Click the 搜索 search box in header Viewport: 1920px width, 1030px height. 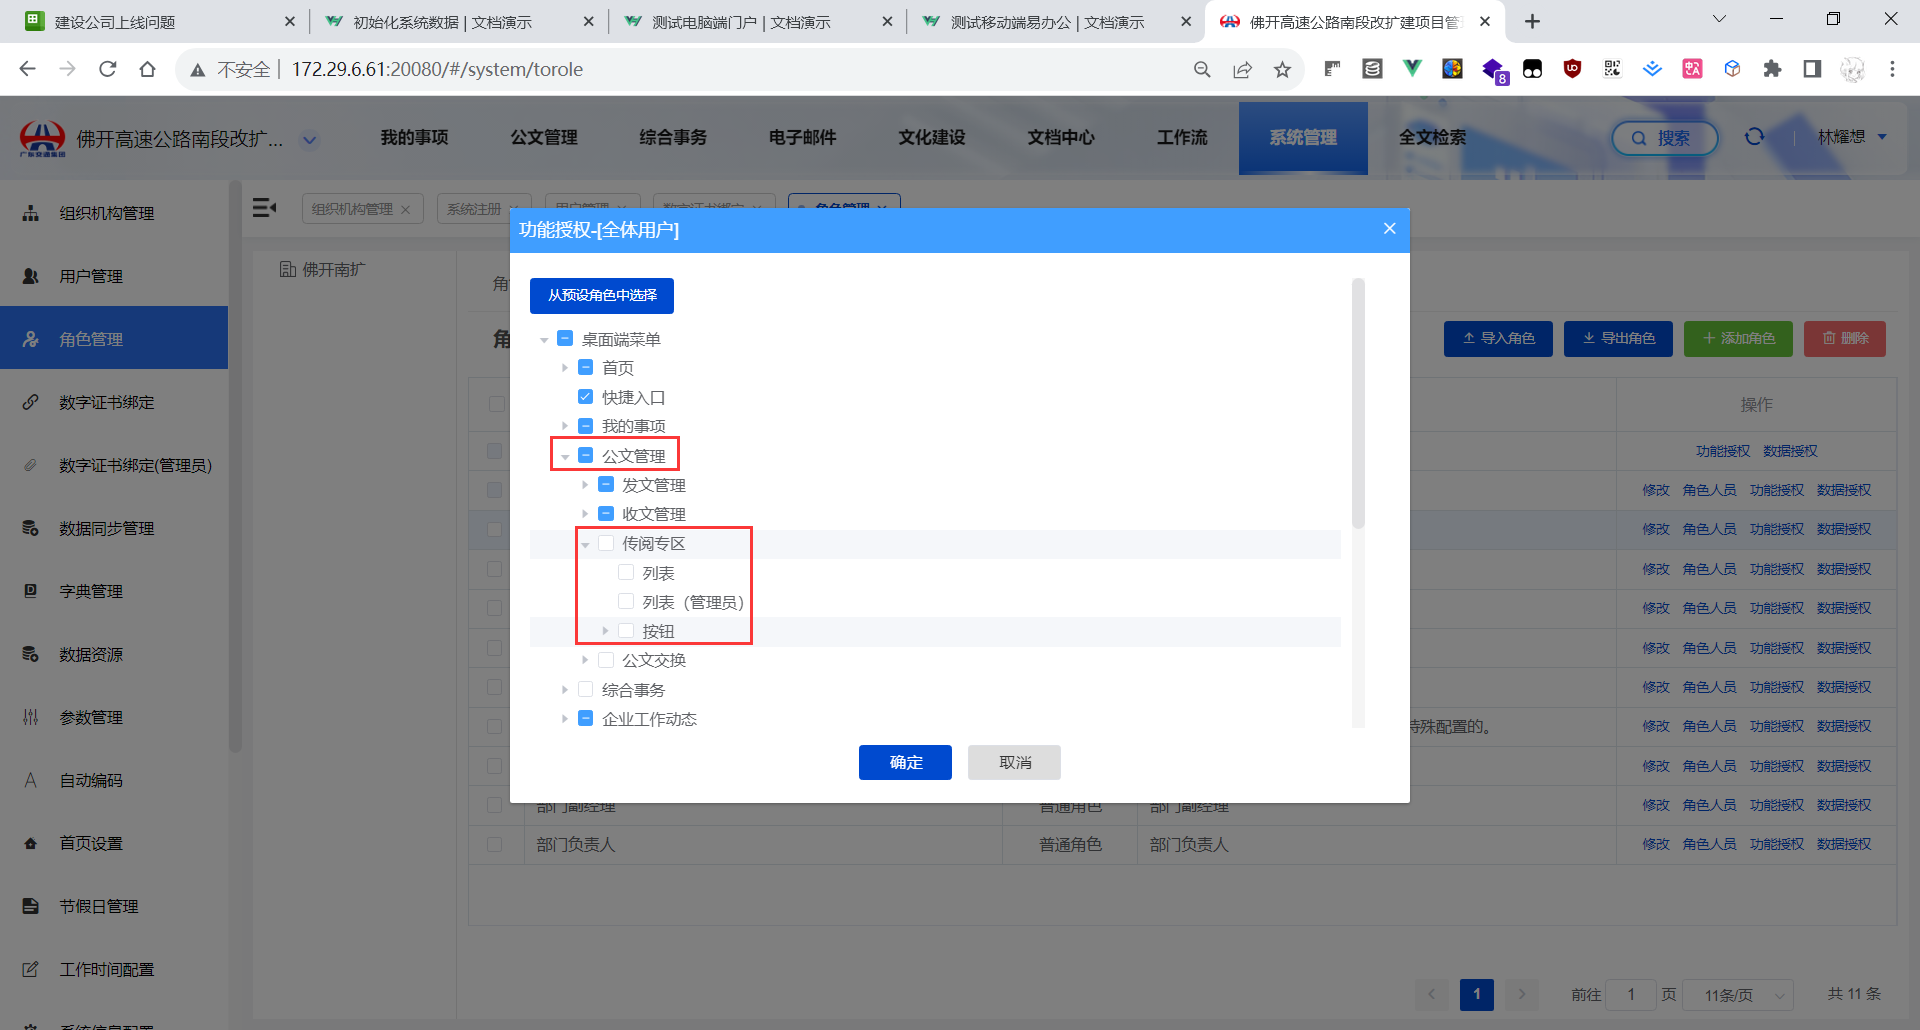[1664, 138]
